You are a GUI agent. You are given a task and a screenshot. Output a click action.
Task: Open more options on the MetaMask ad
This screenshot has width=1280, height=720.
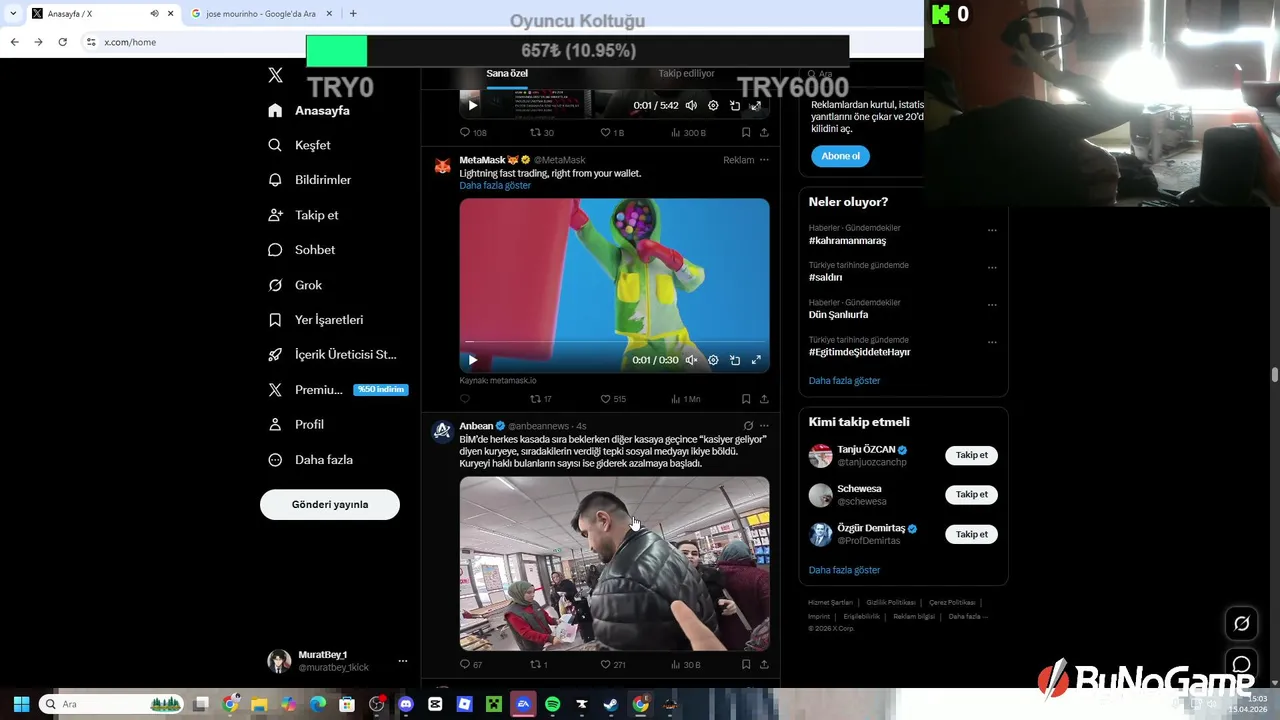[764, 160]
